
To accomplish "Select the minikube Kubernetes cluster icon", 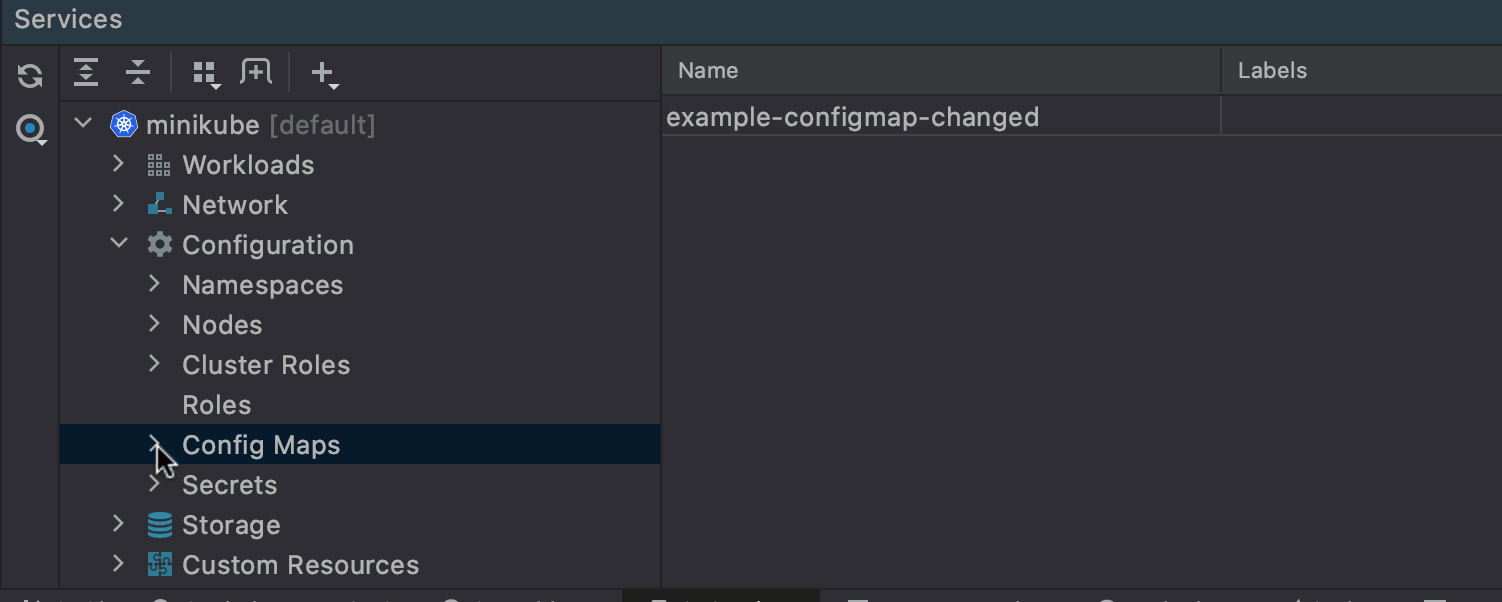I will pyautogui.click(x=124, y=124).
